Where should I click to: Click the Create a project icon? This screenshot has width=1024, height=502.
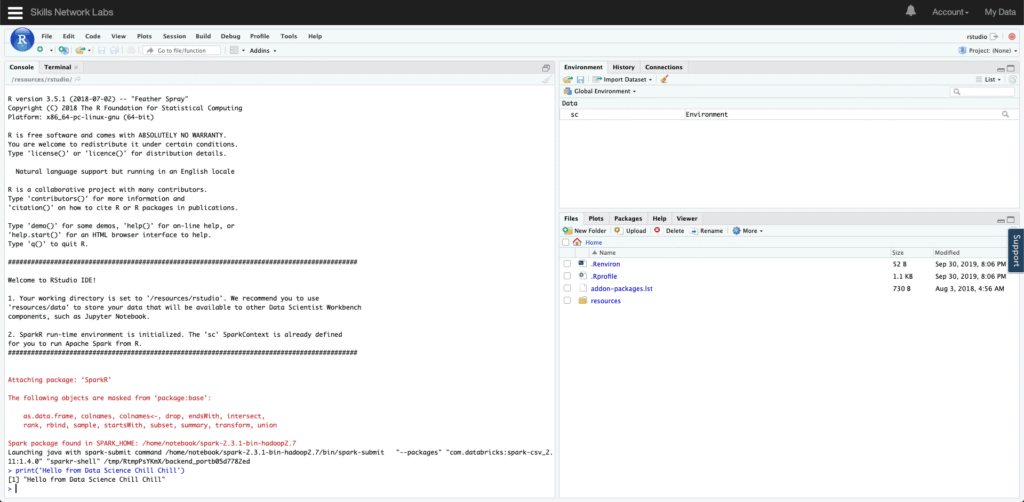point(63,50)
